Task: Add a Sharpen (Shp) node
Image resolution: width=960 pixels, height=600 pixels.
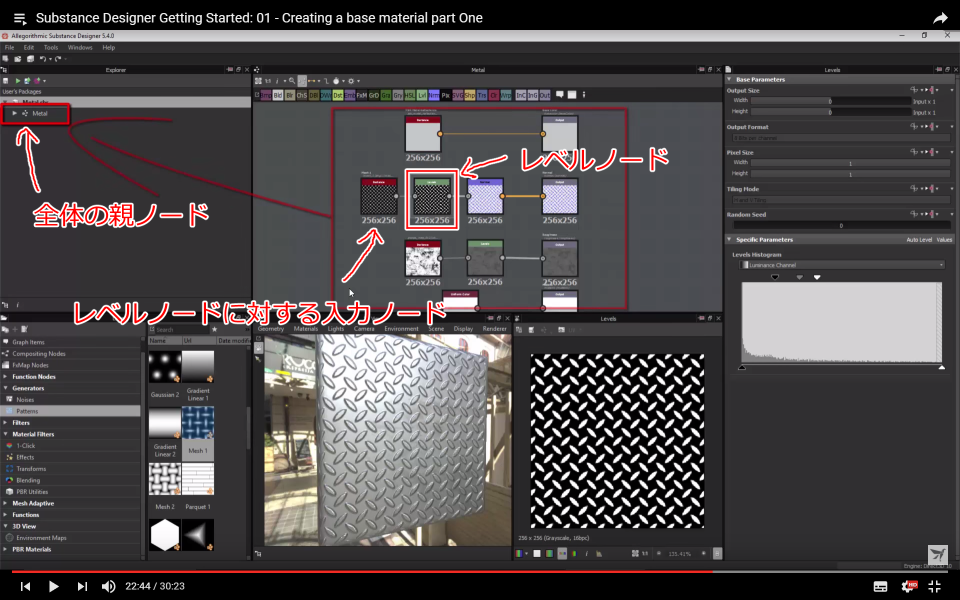Action: coord(470,95)
